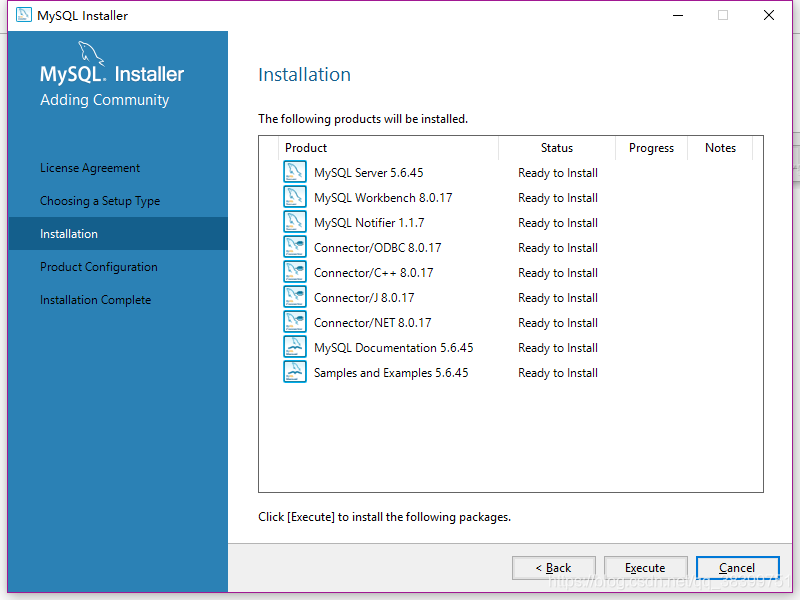Click Ready to Install status for MySQL Workbench
Screen dimensions: 800x600
pyautogui.click(x=558, y=198)
